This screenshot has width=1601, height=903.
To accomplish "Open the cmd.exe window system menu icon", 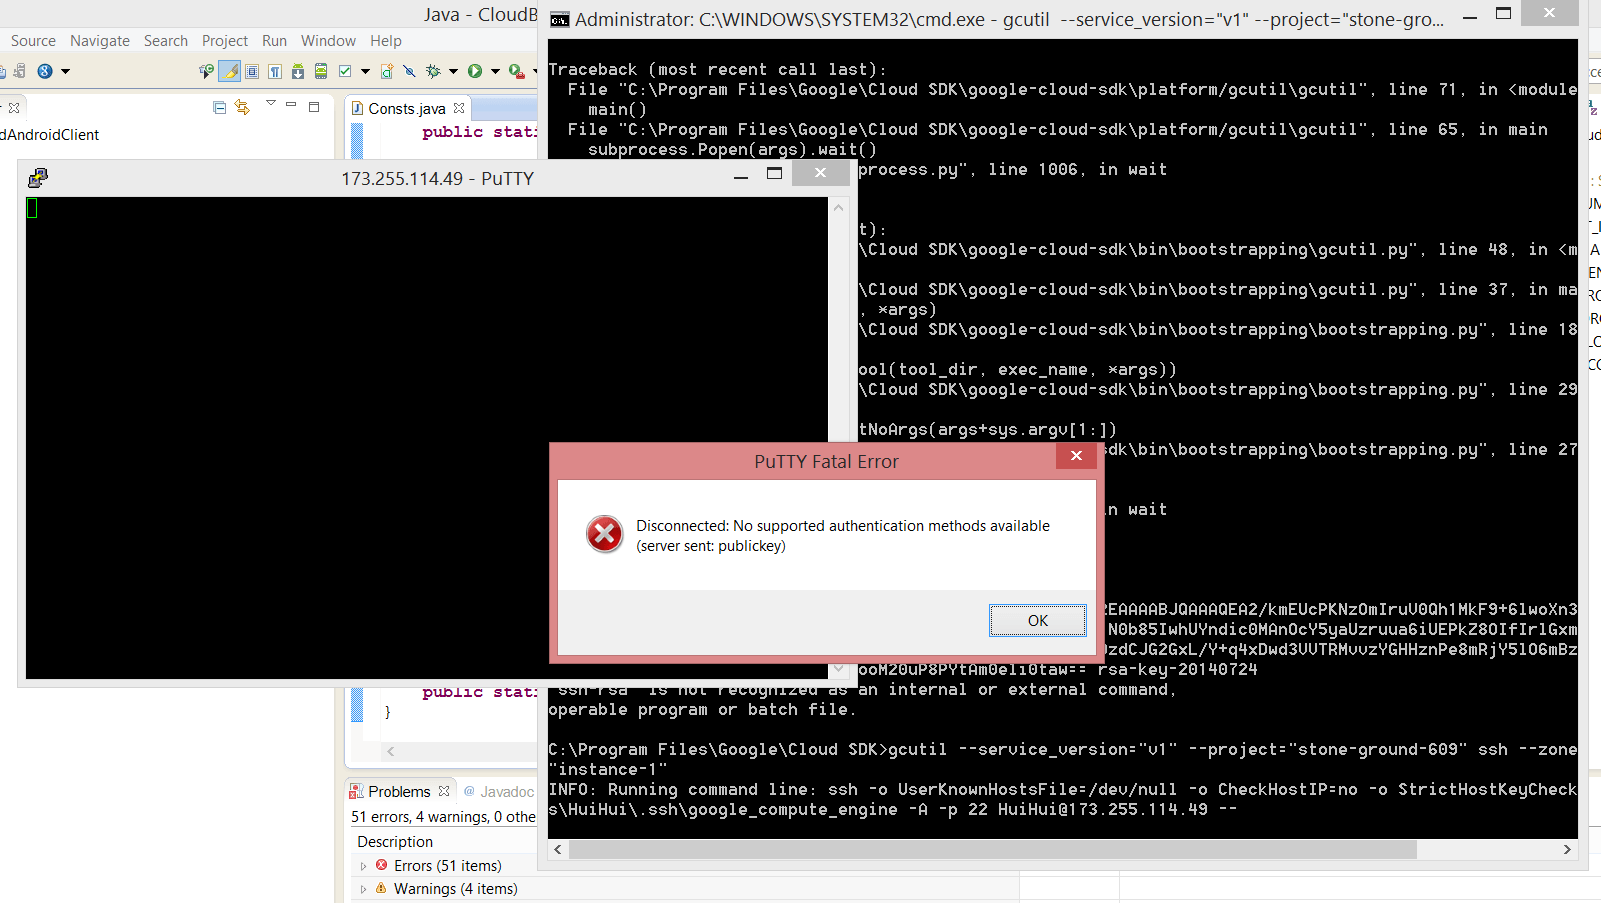I will point(560,19).
